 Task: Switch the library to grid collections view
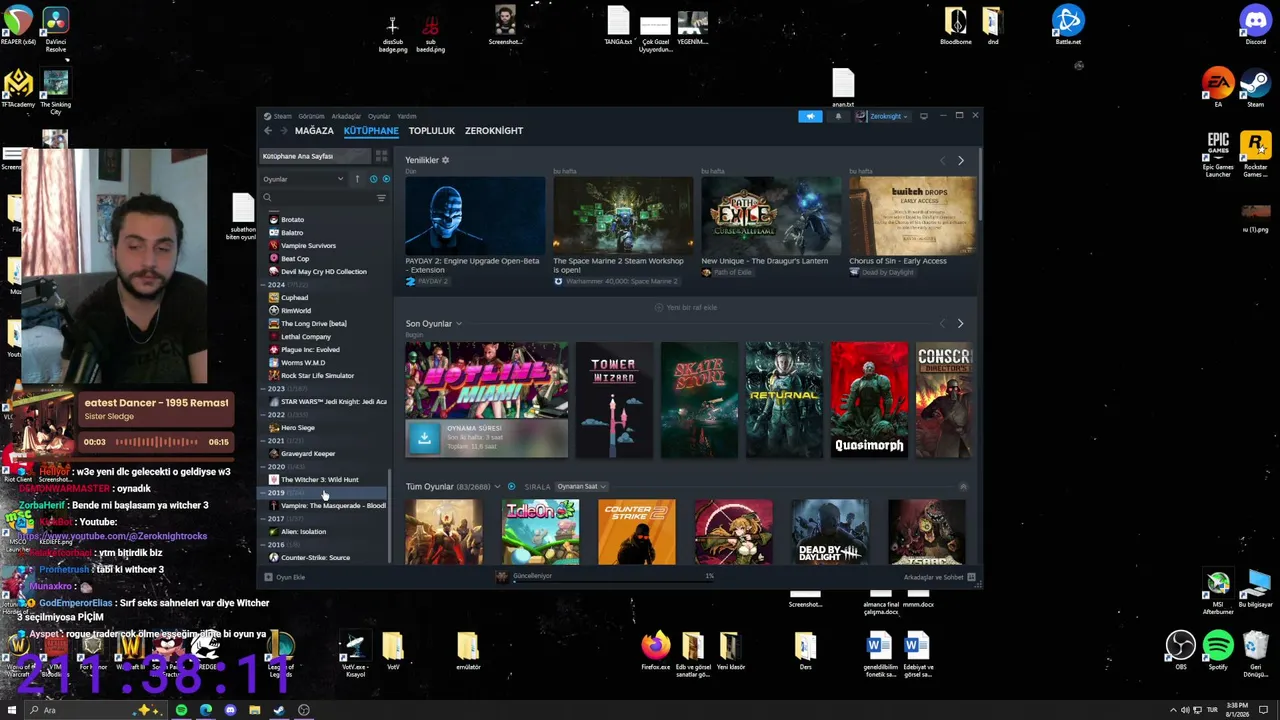(x=381, y=156)
